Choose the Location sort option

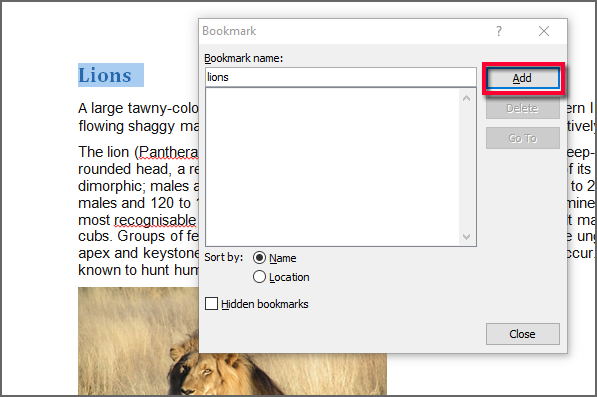[x=259, y=277]
